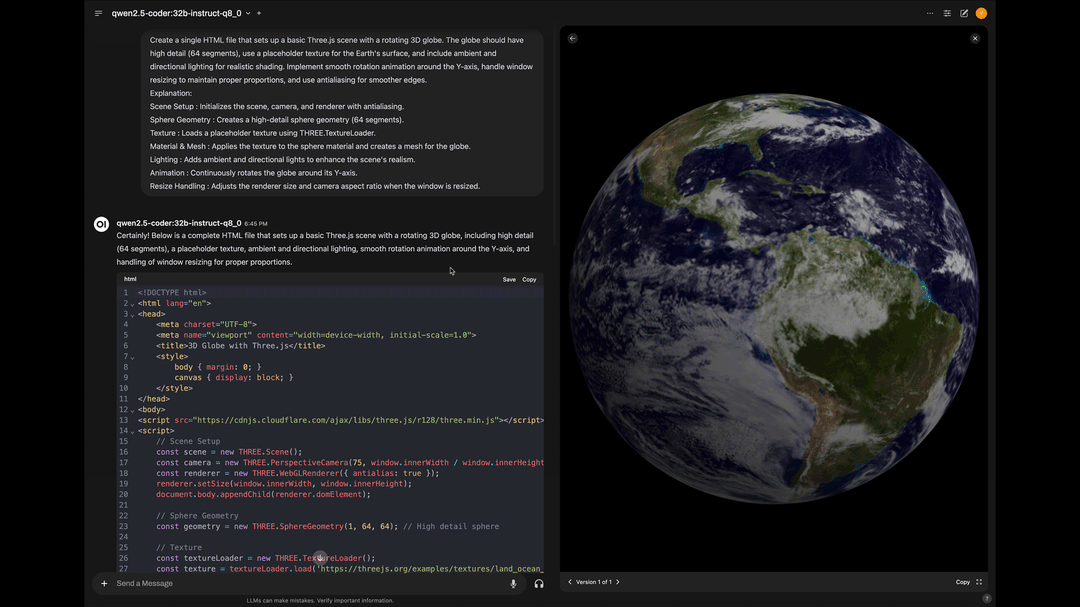This screenshot has height=607, width=1080.
Task: Collapse code fold at line 2
Action: pyautogui.click(x=132, y=304)
